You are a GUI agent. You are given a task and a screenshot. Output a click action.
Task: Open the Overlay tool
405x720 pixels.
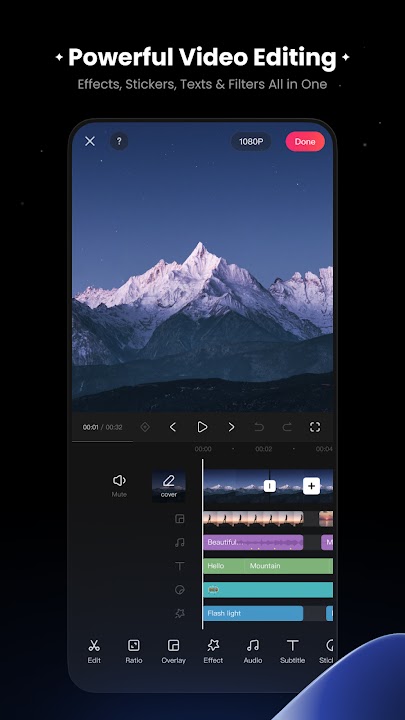click(x=174, y=651)
